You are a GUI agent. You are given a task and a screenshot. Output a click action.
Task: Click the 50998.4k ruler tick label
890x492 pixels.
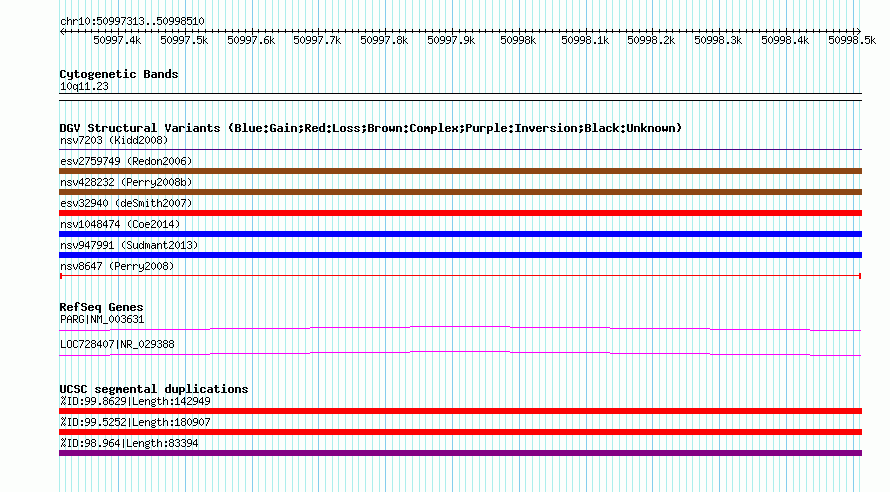point(786,40)
